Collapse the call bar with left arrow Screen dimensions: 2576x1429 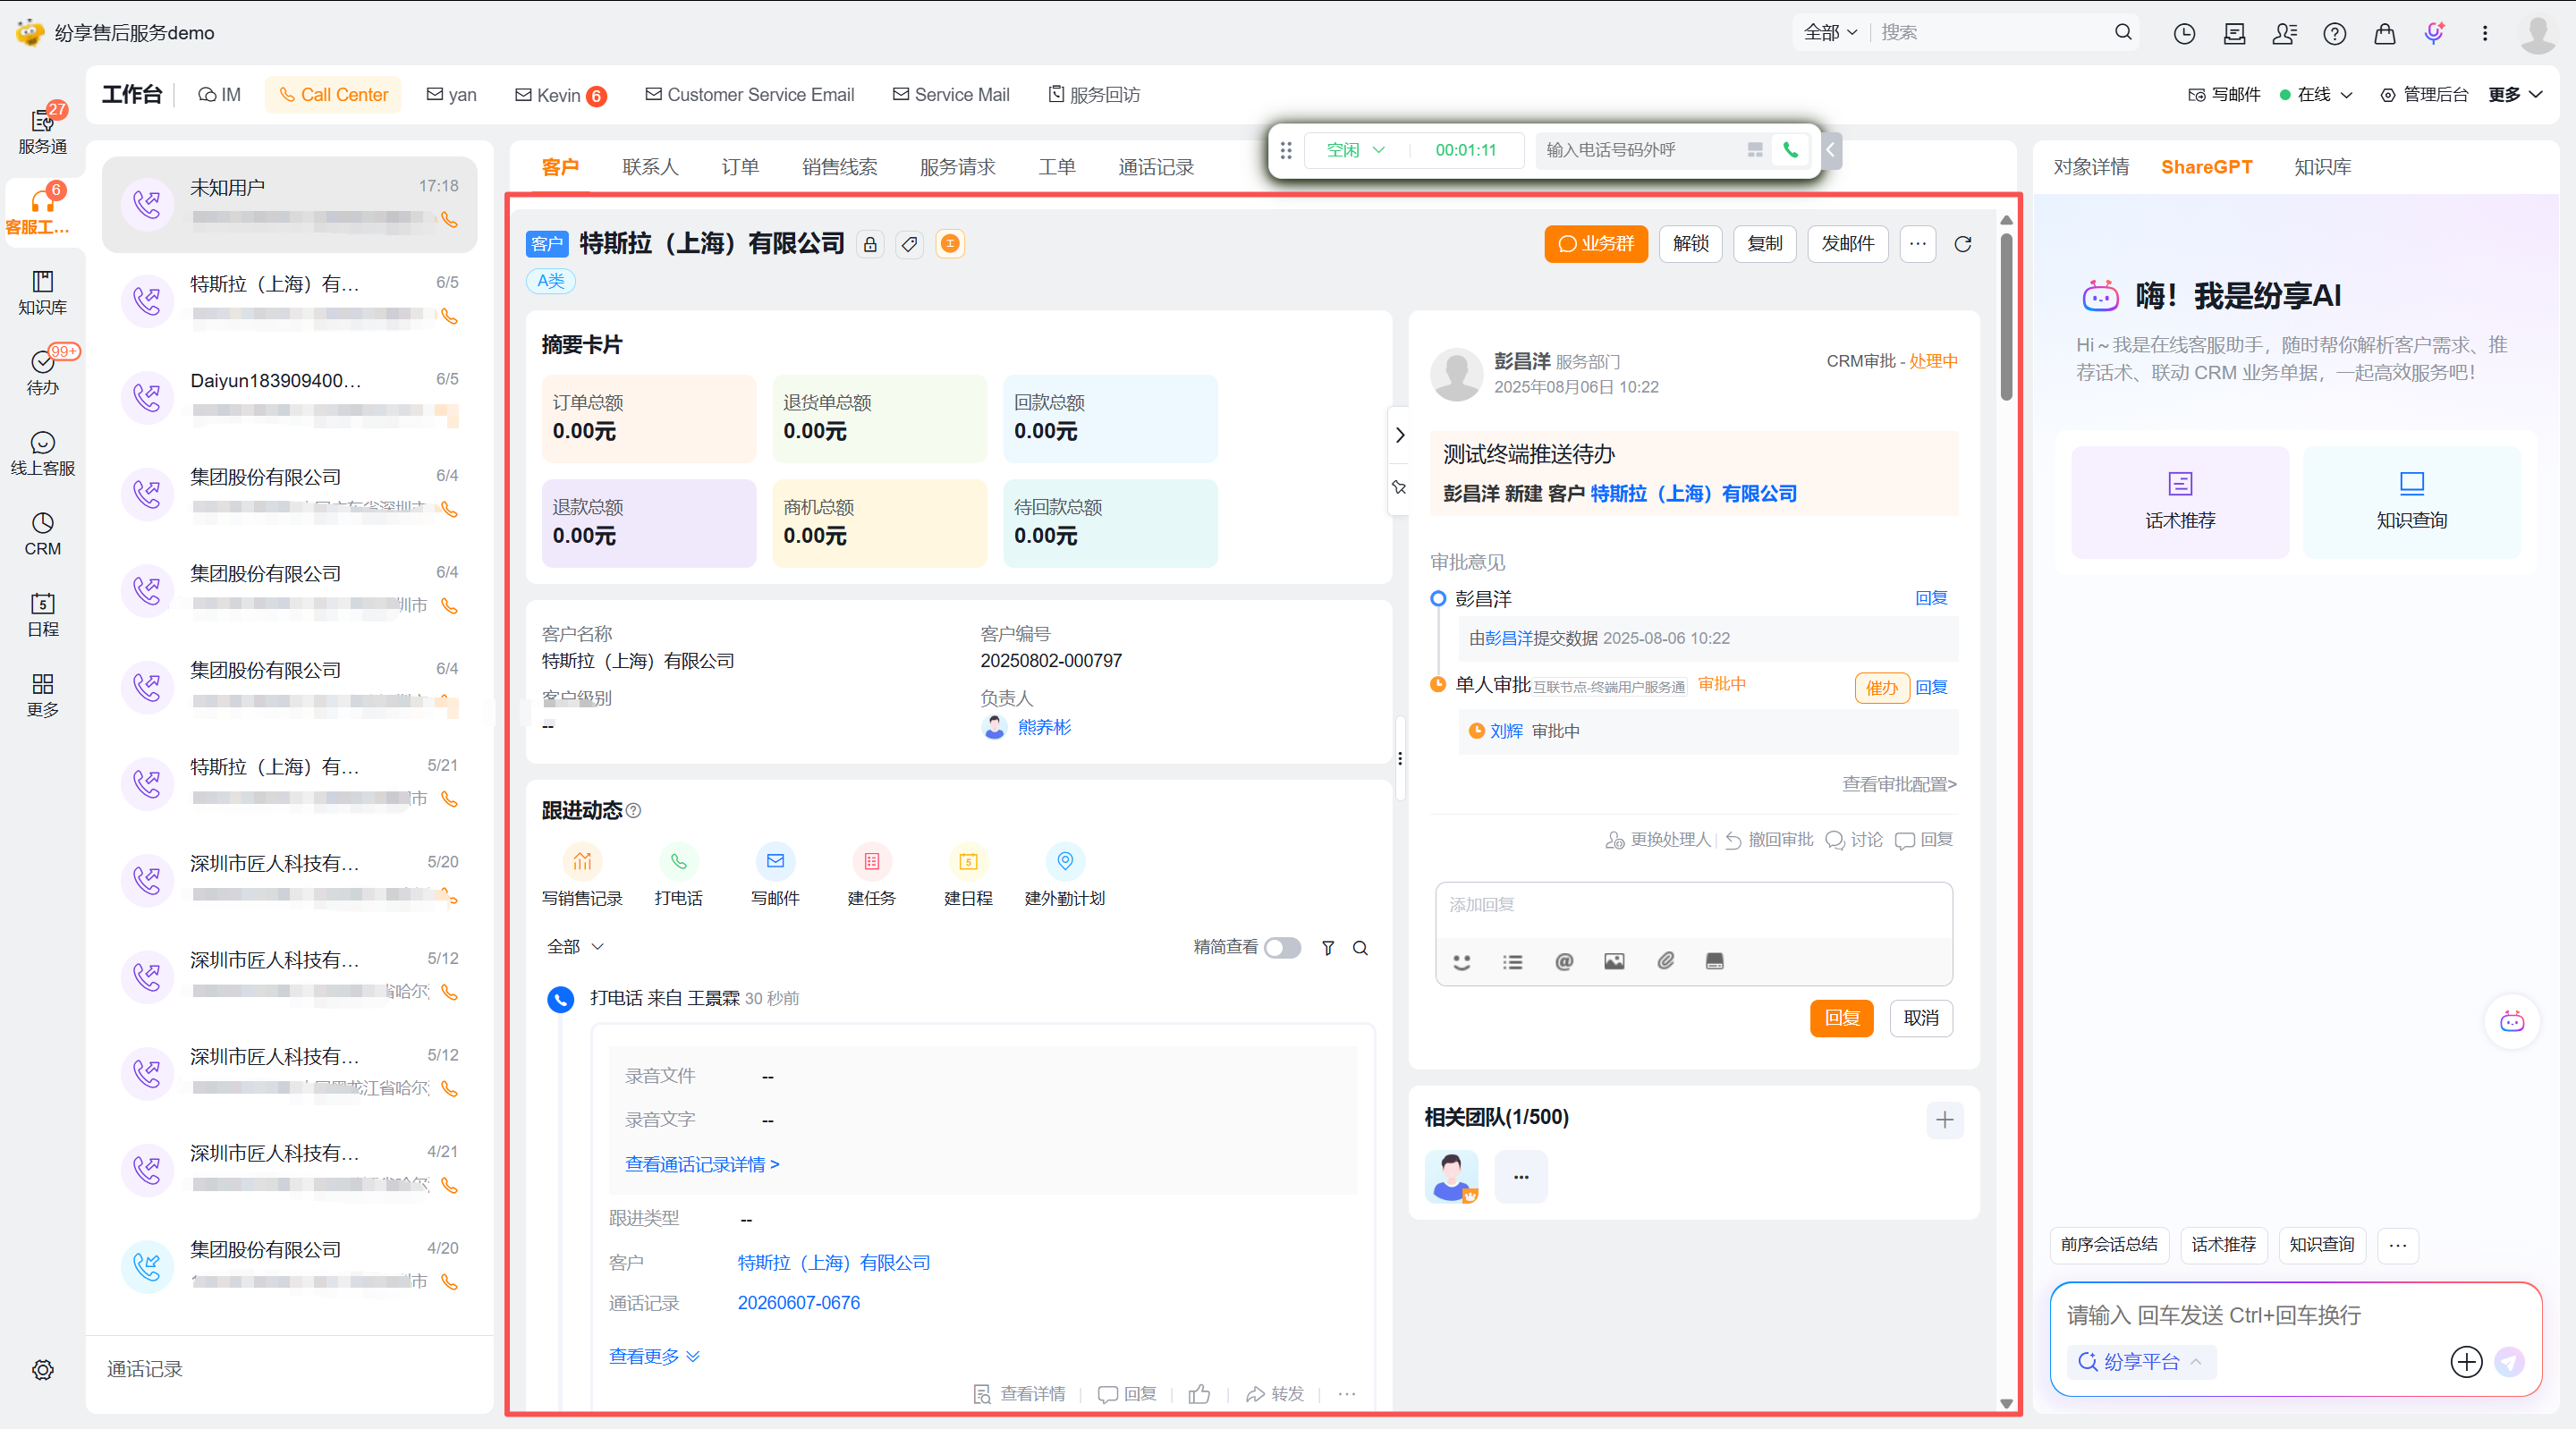[x=1830, y=150]
